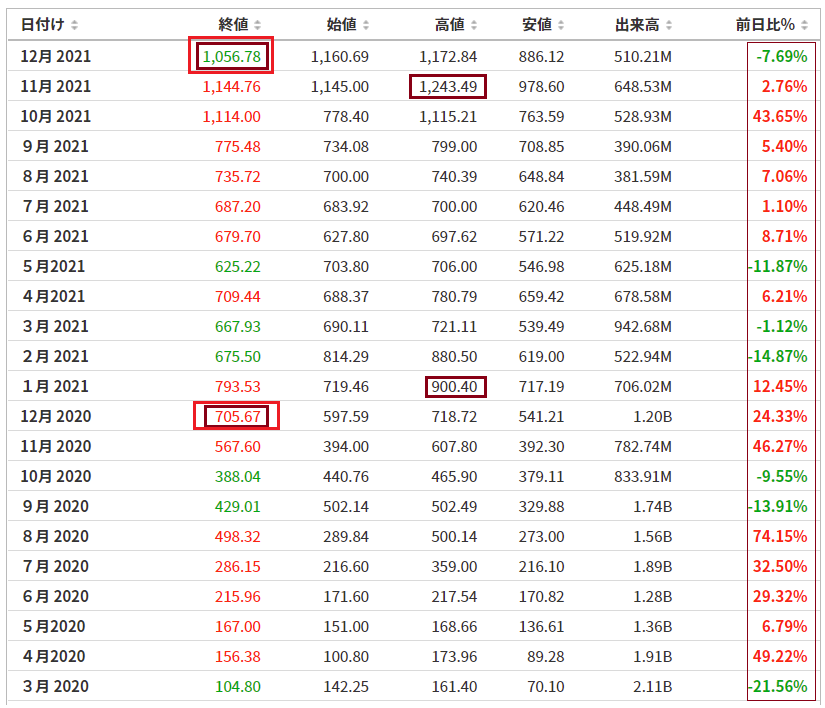Select volume 1.74B
825x708 pixels.
click(652, 507)
